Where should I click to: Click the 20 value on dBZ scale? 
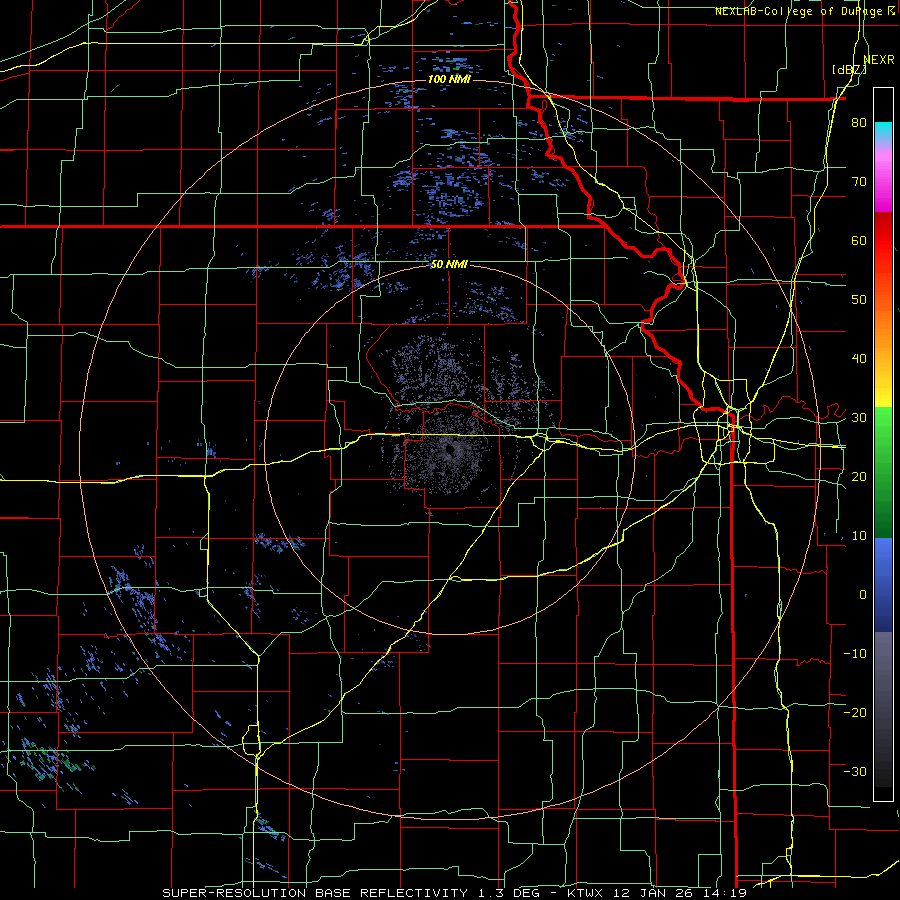[859, 476]
